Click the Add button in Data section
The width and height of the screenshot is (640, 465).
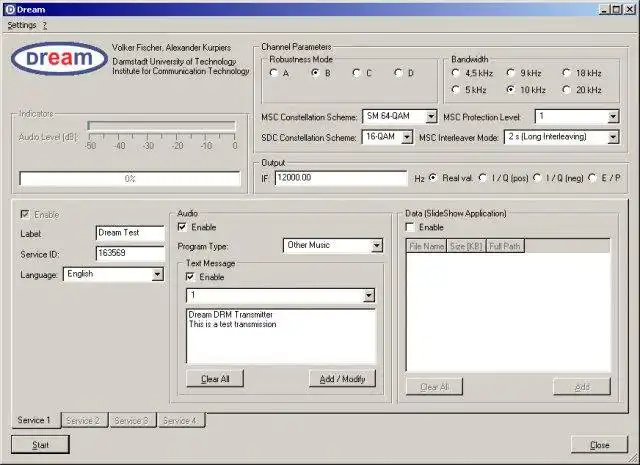[582, 387]
